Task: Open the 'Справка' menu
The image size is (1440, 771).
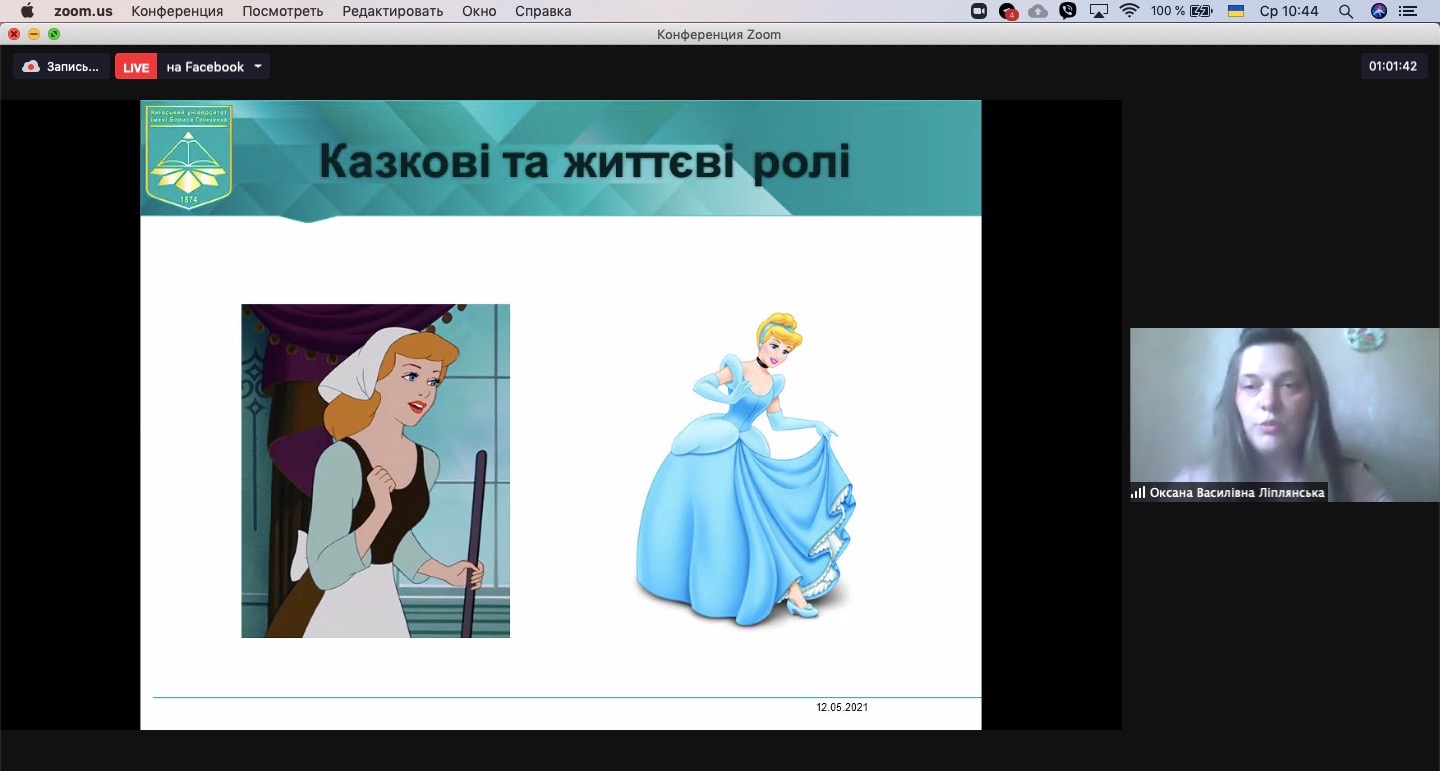Action: click(x=543, y=11)
